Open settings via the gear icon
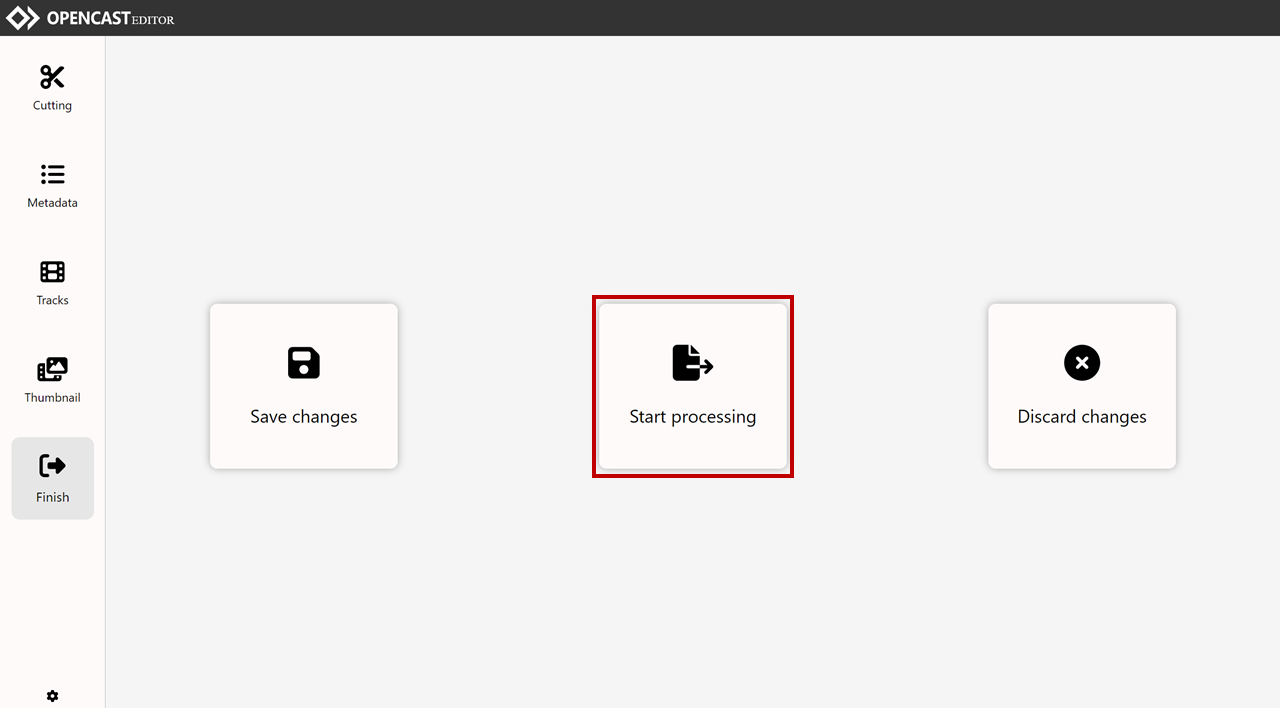The image size is (1280, 708). point(53,696)
